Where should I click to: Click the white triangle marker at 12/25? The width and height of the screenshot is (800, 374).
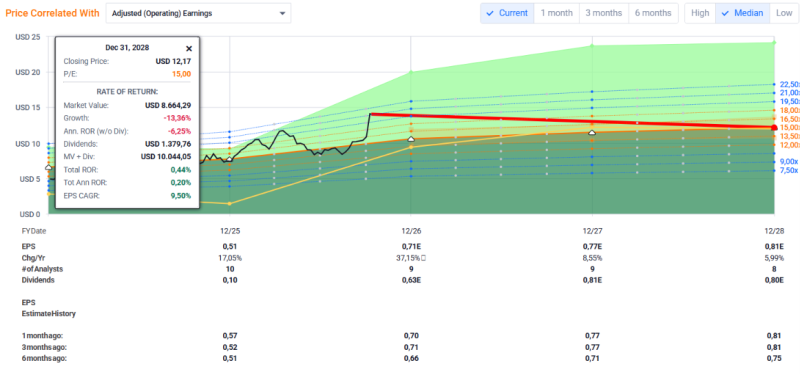pos(230,159)
